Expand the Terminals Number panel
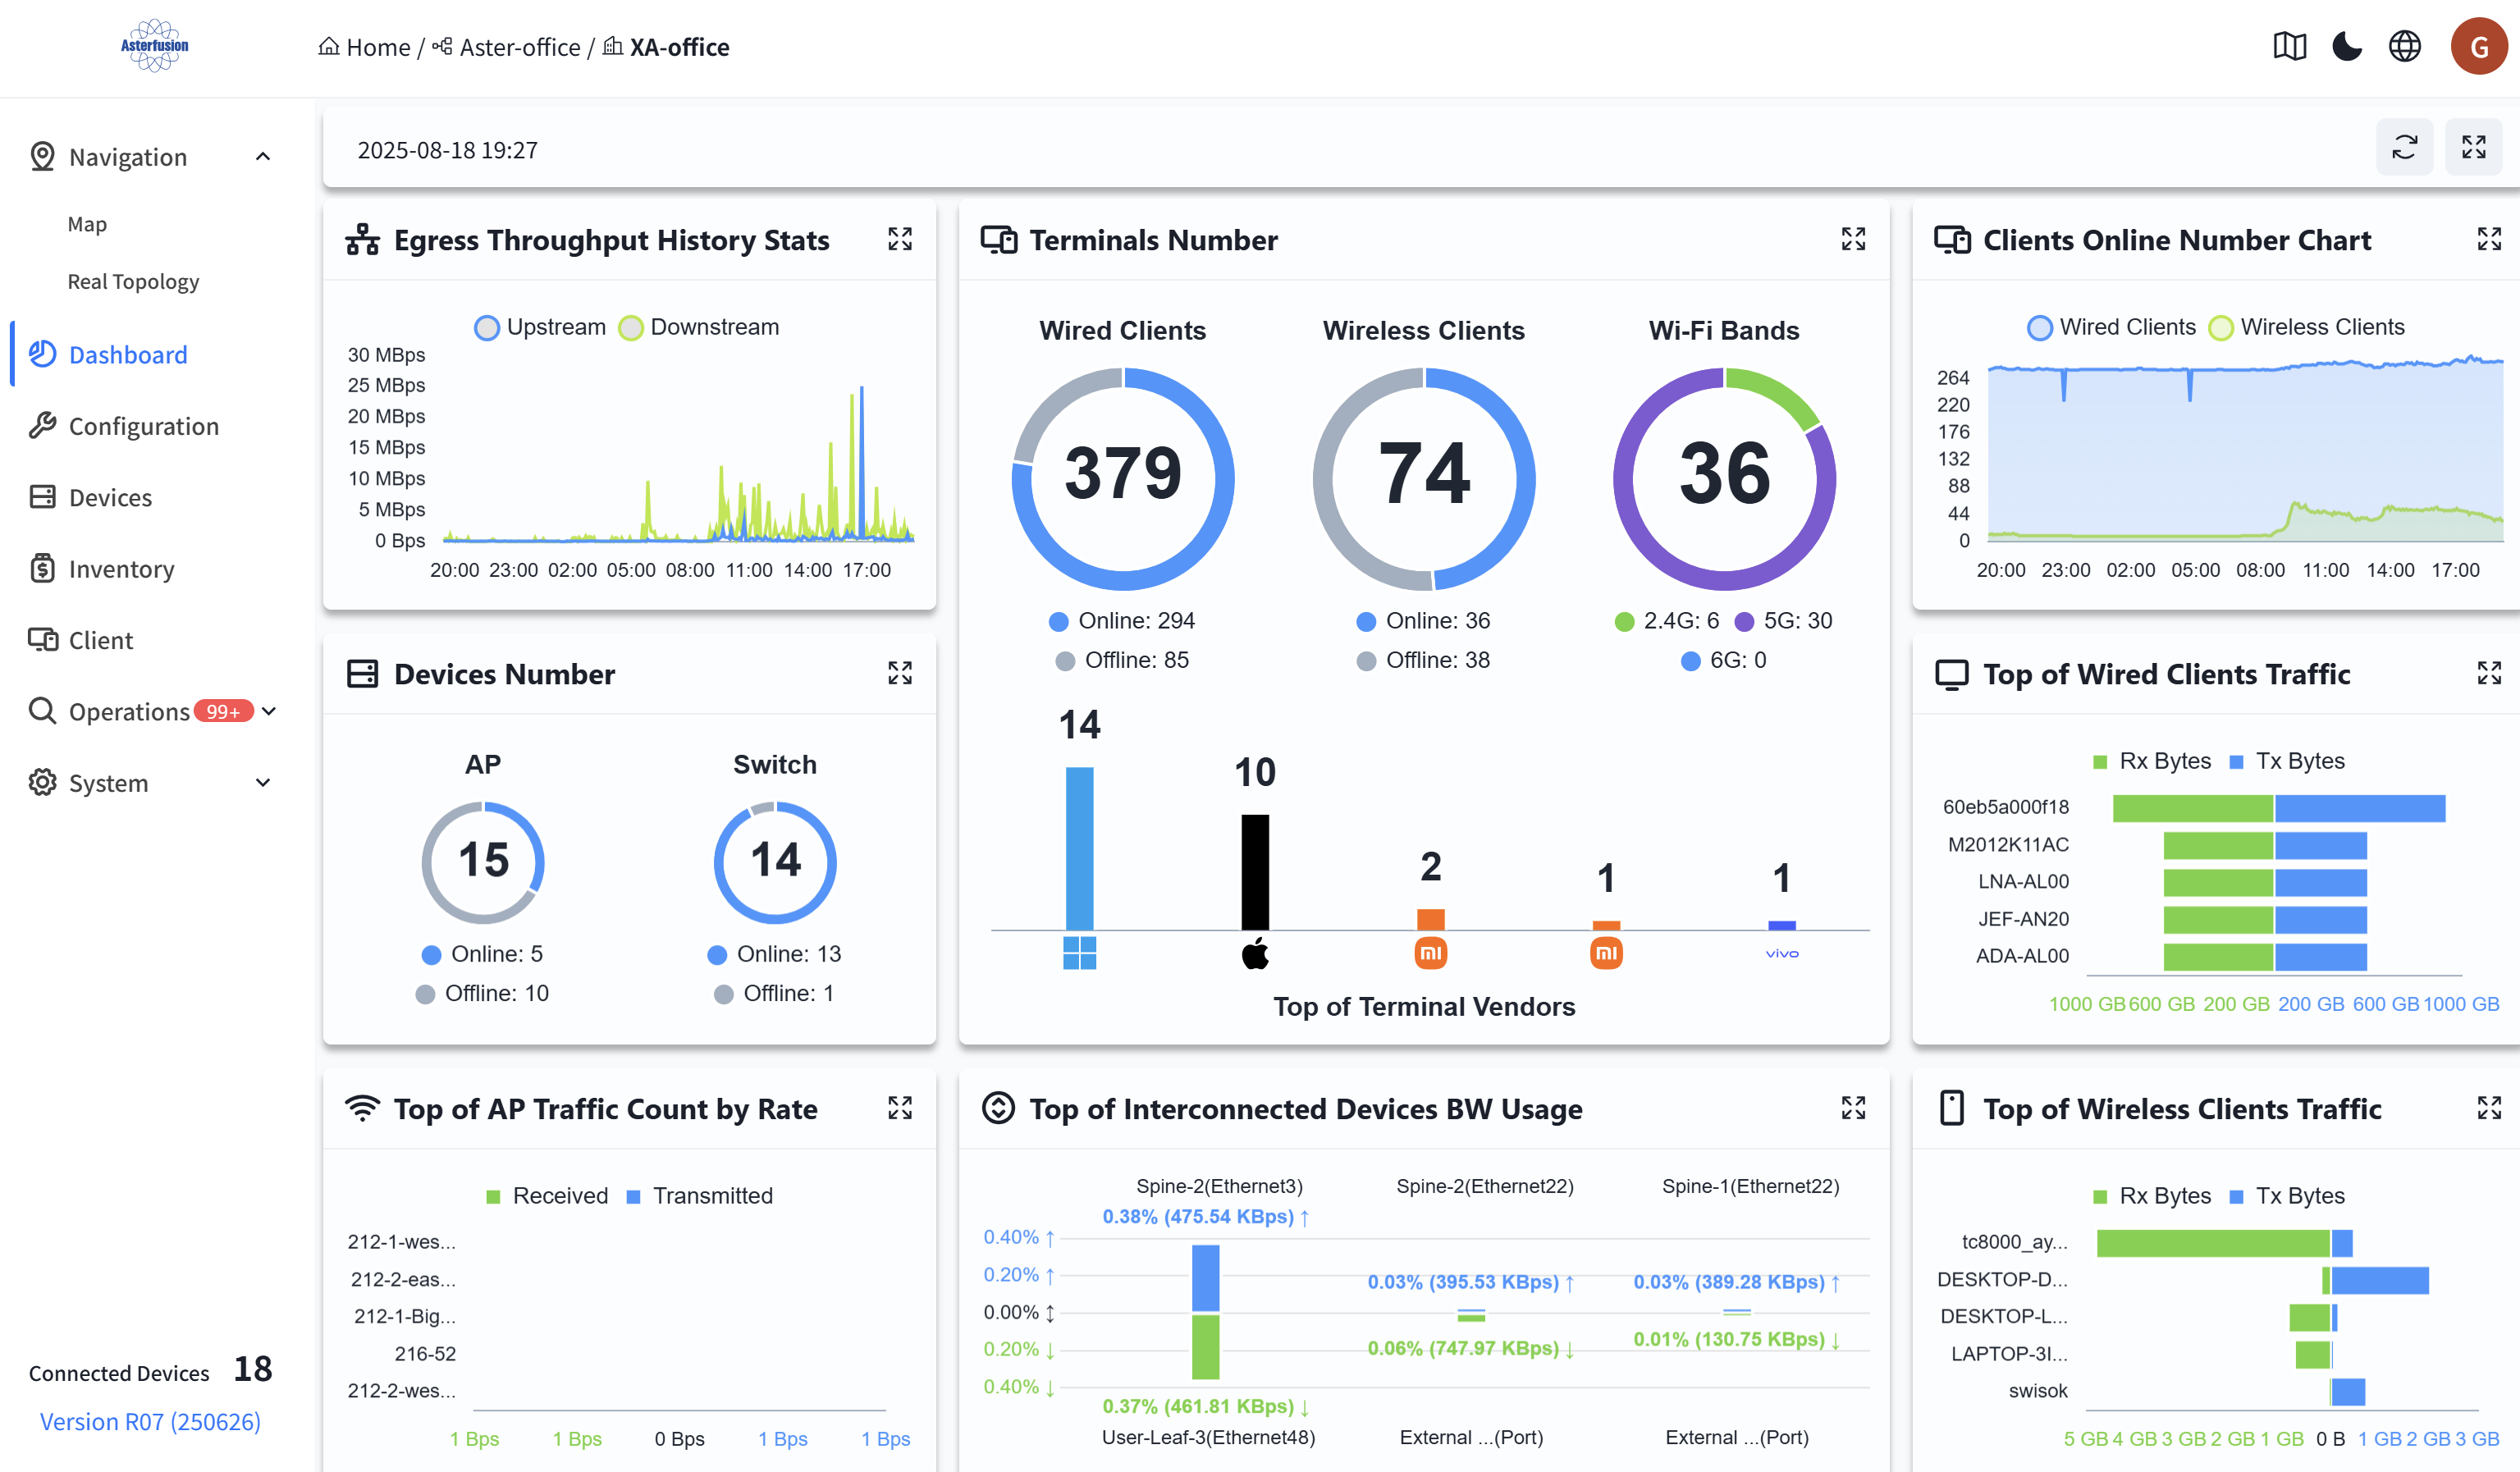Viewport: 2520px width, 1472px height. [1853, 239]
